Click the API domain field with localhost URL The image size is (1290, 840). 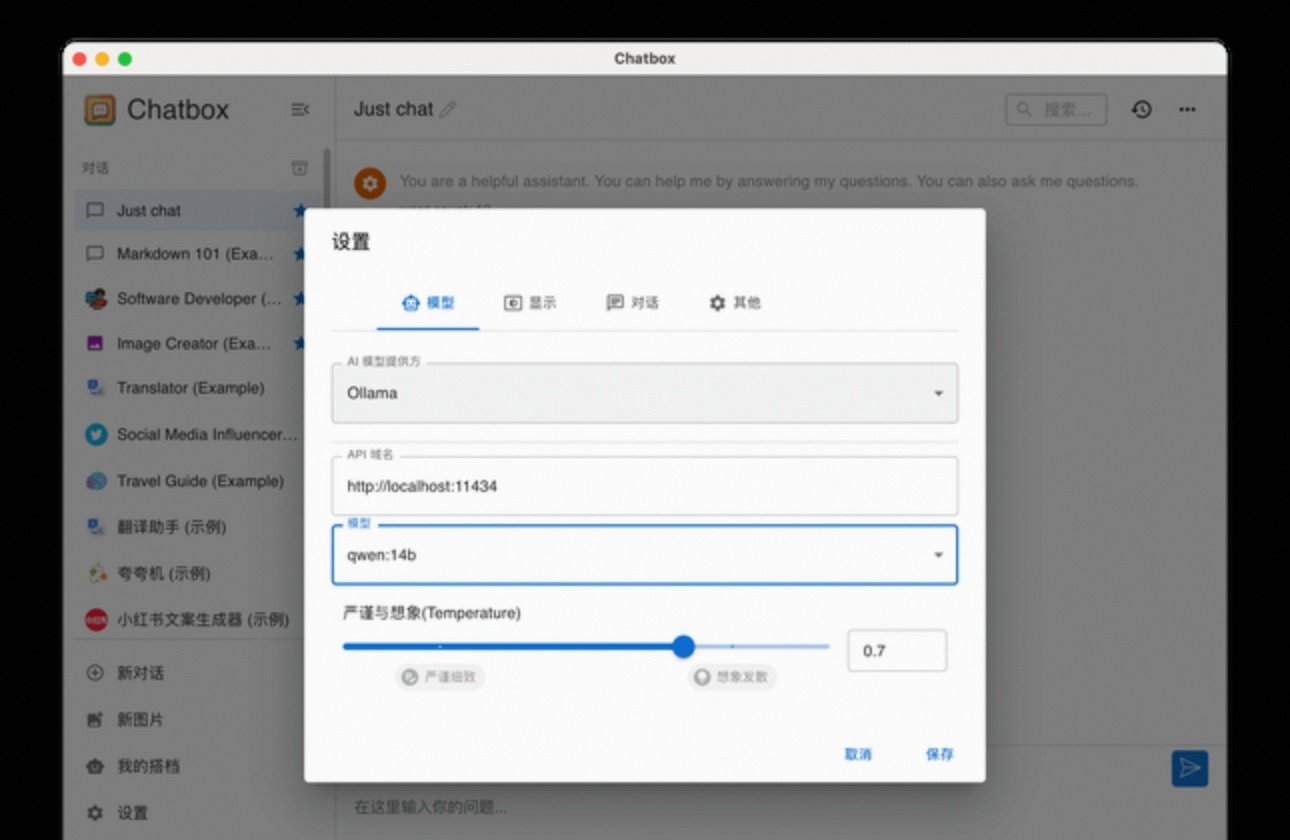(644, 487)
